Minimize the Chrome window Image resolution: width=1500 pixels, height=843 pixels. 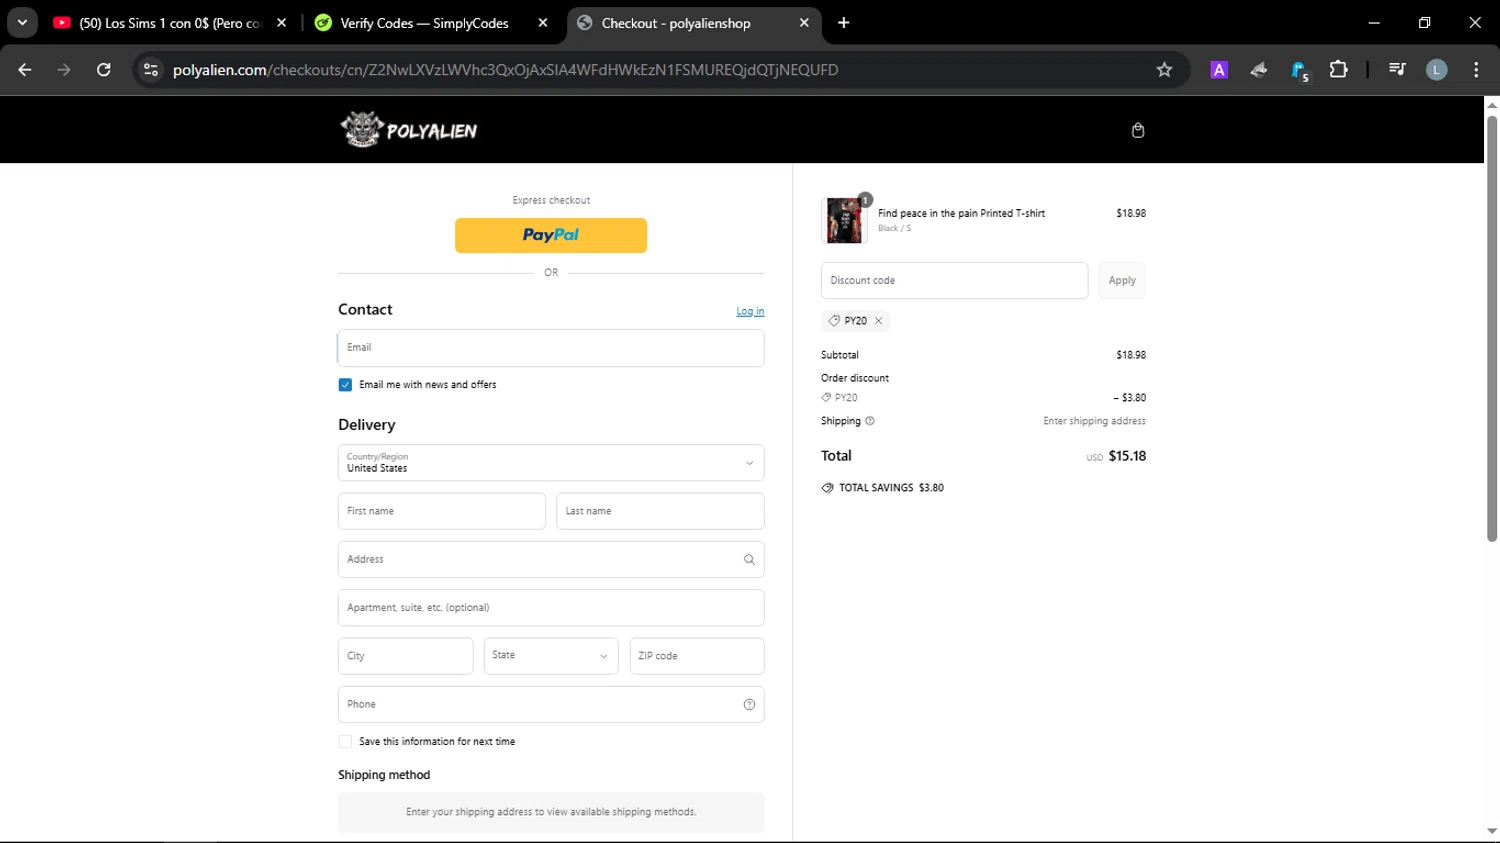(x=1374, y=23)
